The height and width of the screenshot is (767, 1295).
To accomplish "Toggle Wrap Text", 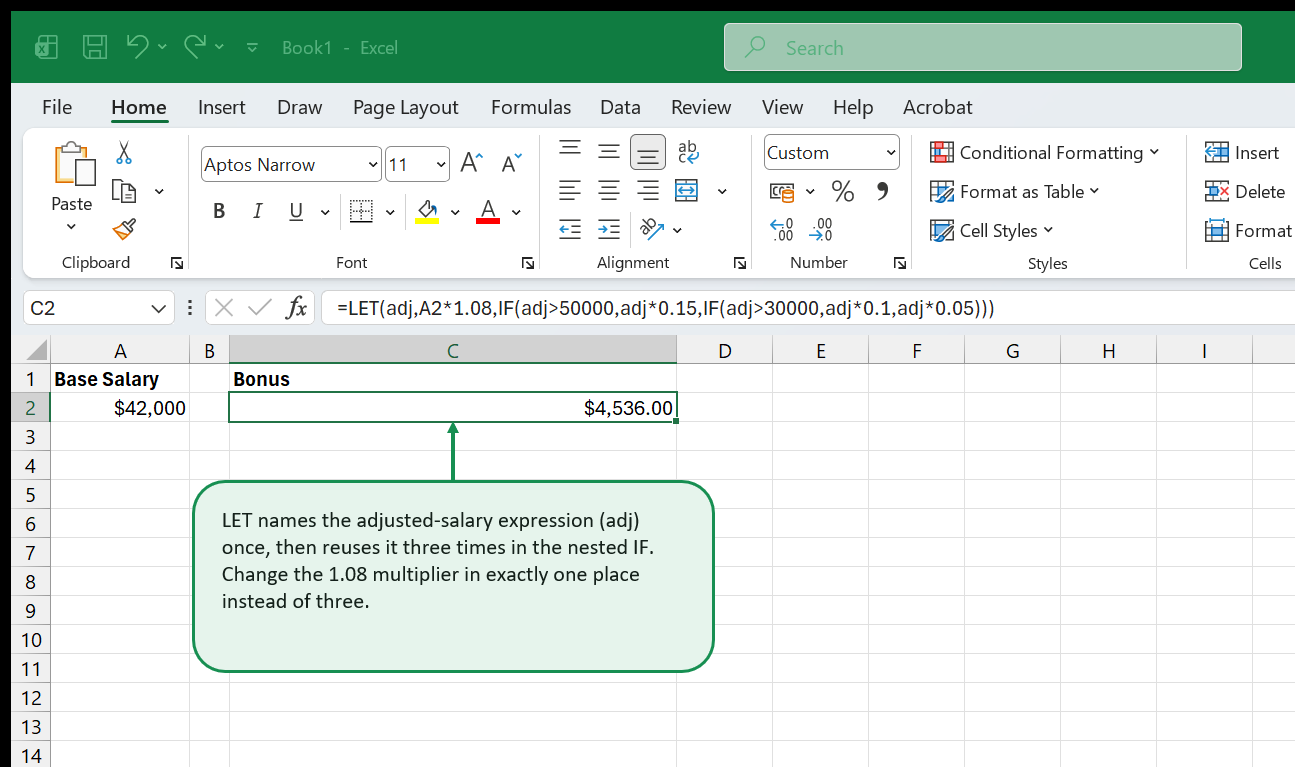I will (x=688, y=152).
